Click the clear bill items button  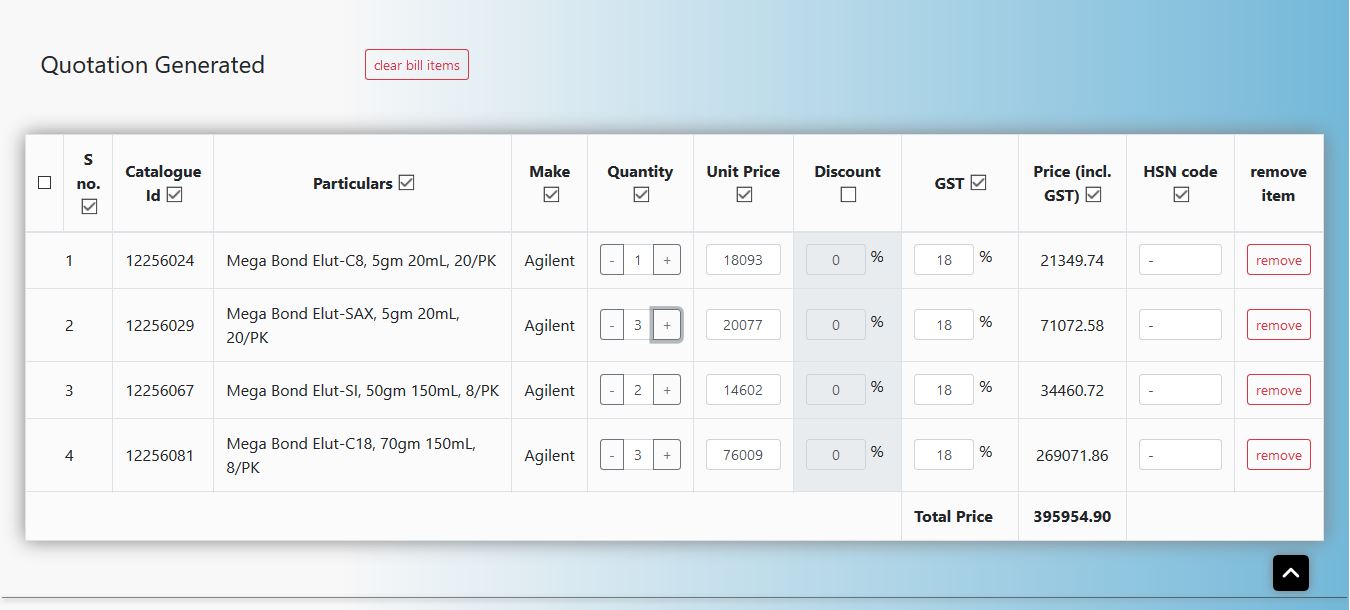click(x=417, y=65)
